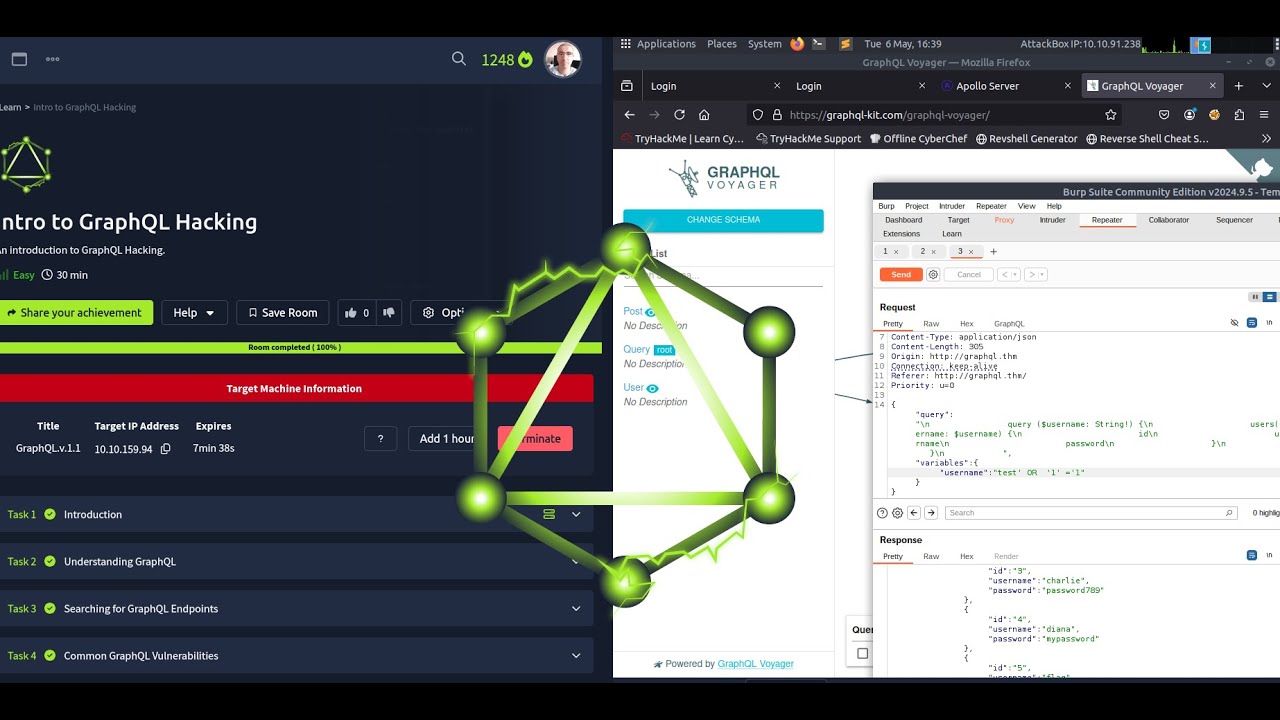Click Firefox back arrow
Viewport: 1280px width, 720px height.
click(x=629, y=115)
